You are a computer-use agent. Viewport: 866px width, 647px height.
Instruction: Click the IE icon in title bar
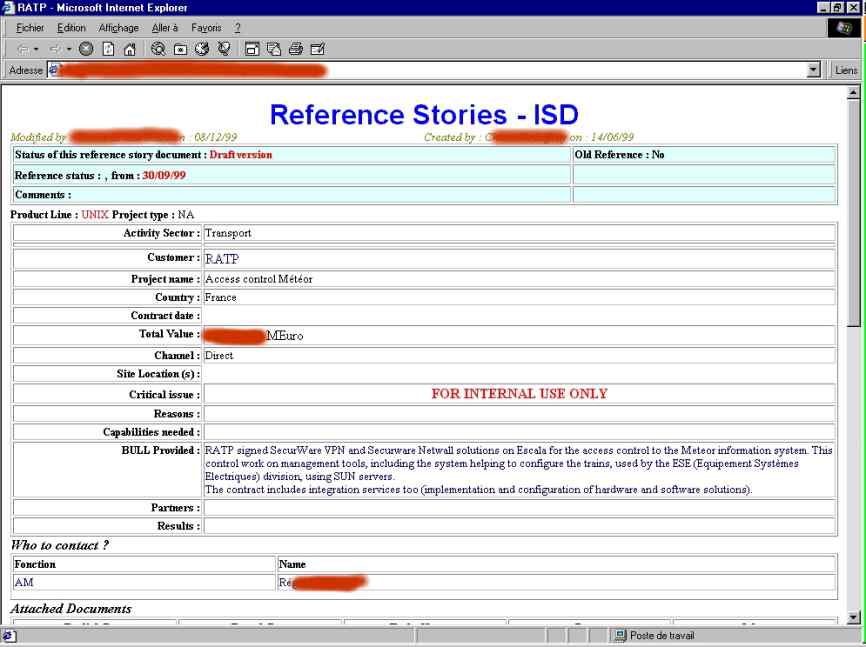coord(8,7)
